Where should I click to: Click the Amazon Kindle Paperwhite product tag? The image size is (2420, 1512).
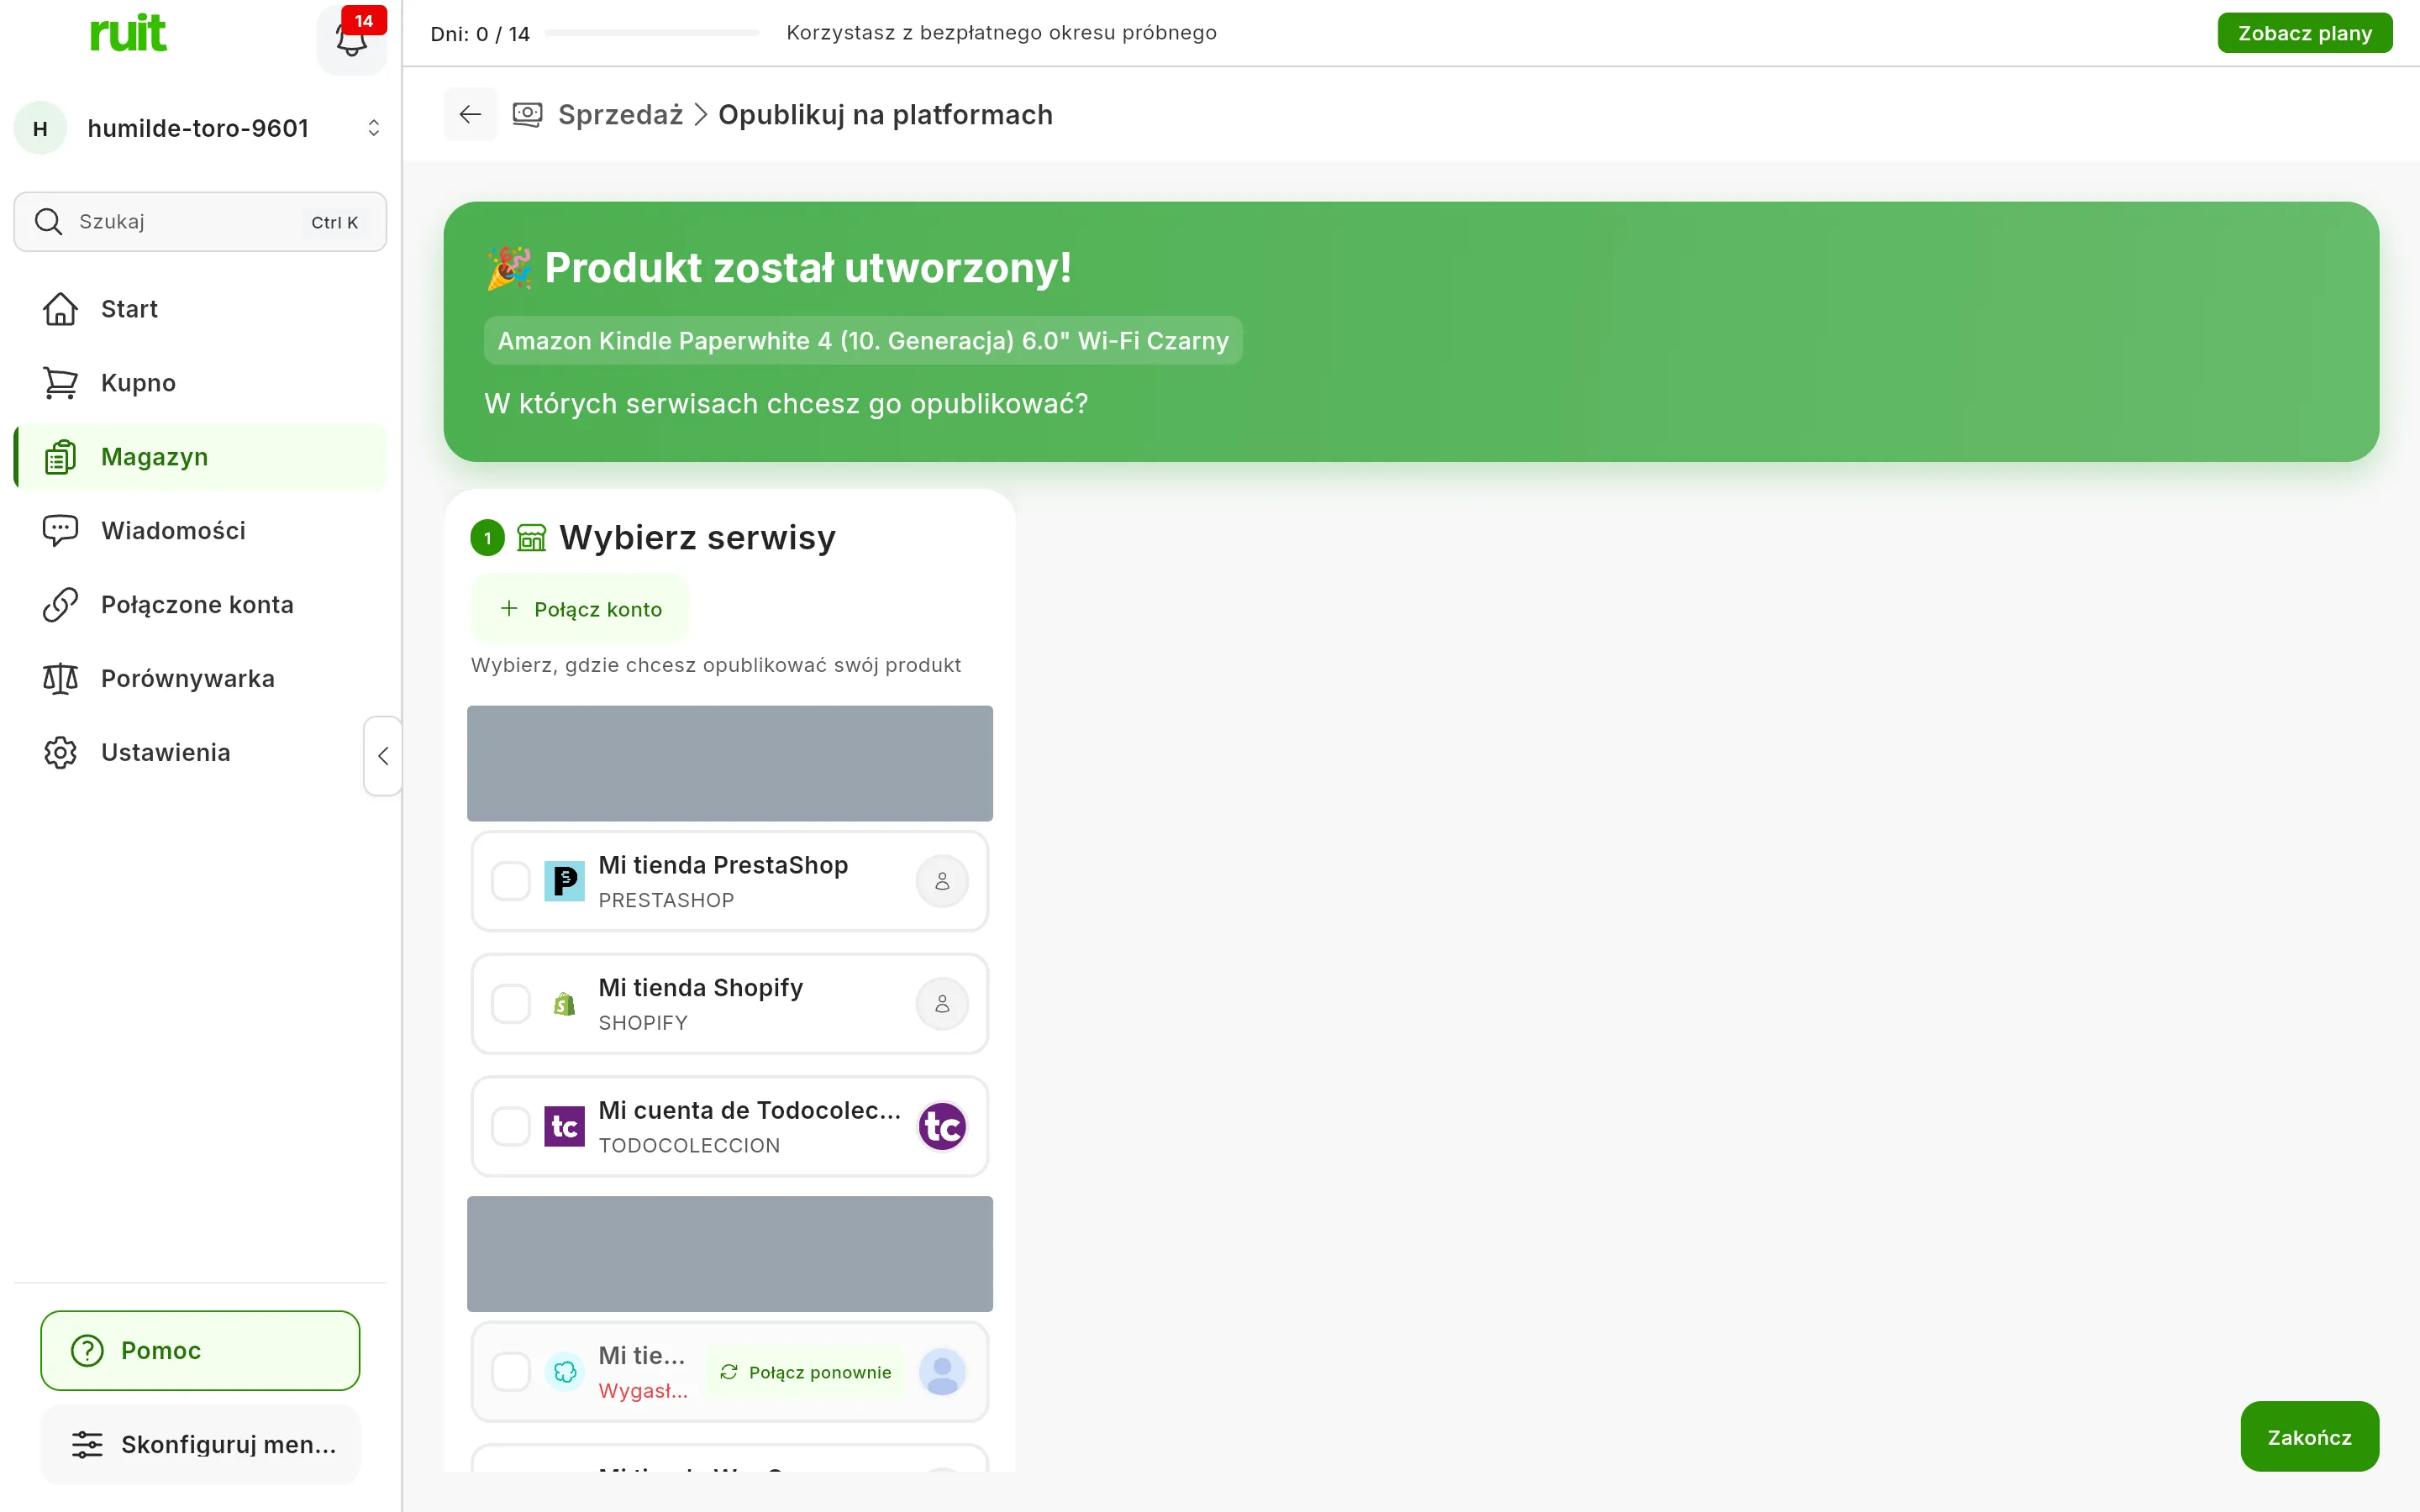tap(863, 340)
